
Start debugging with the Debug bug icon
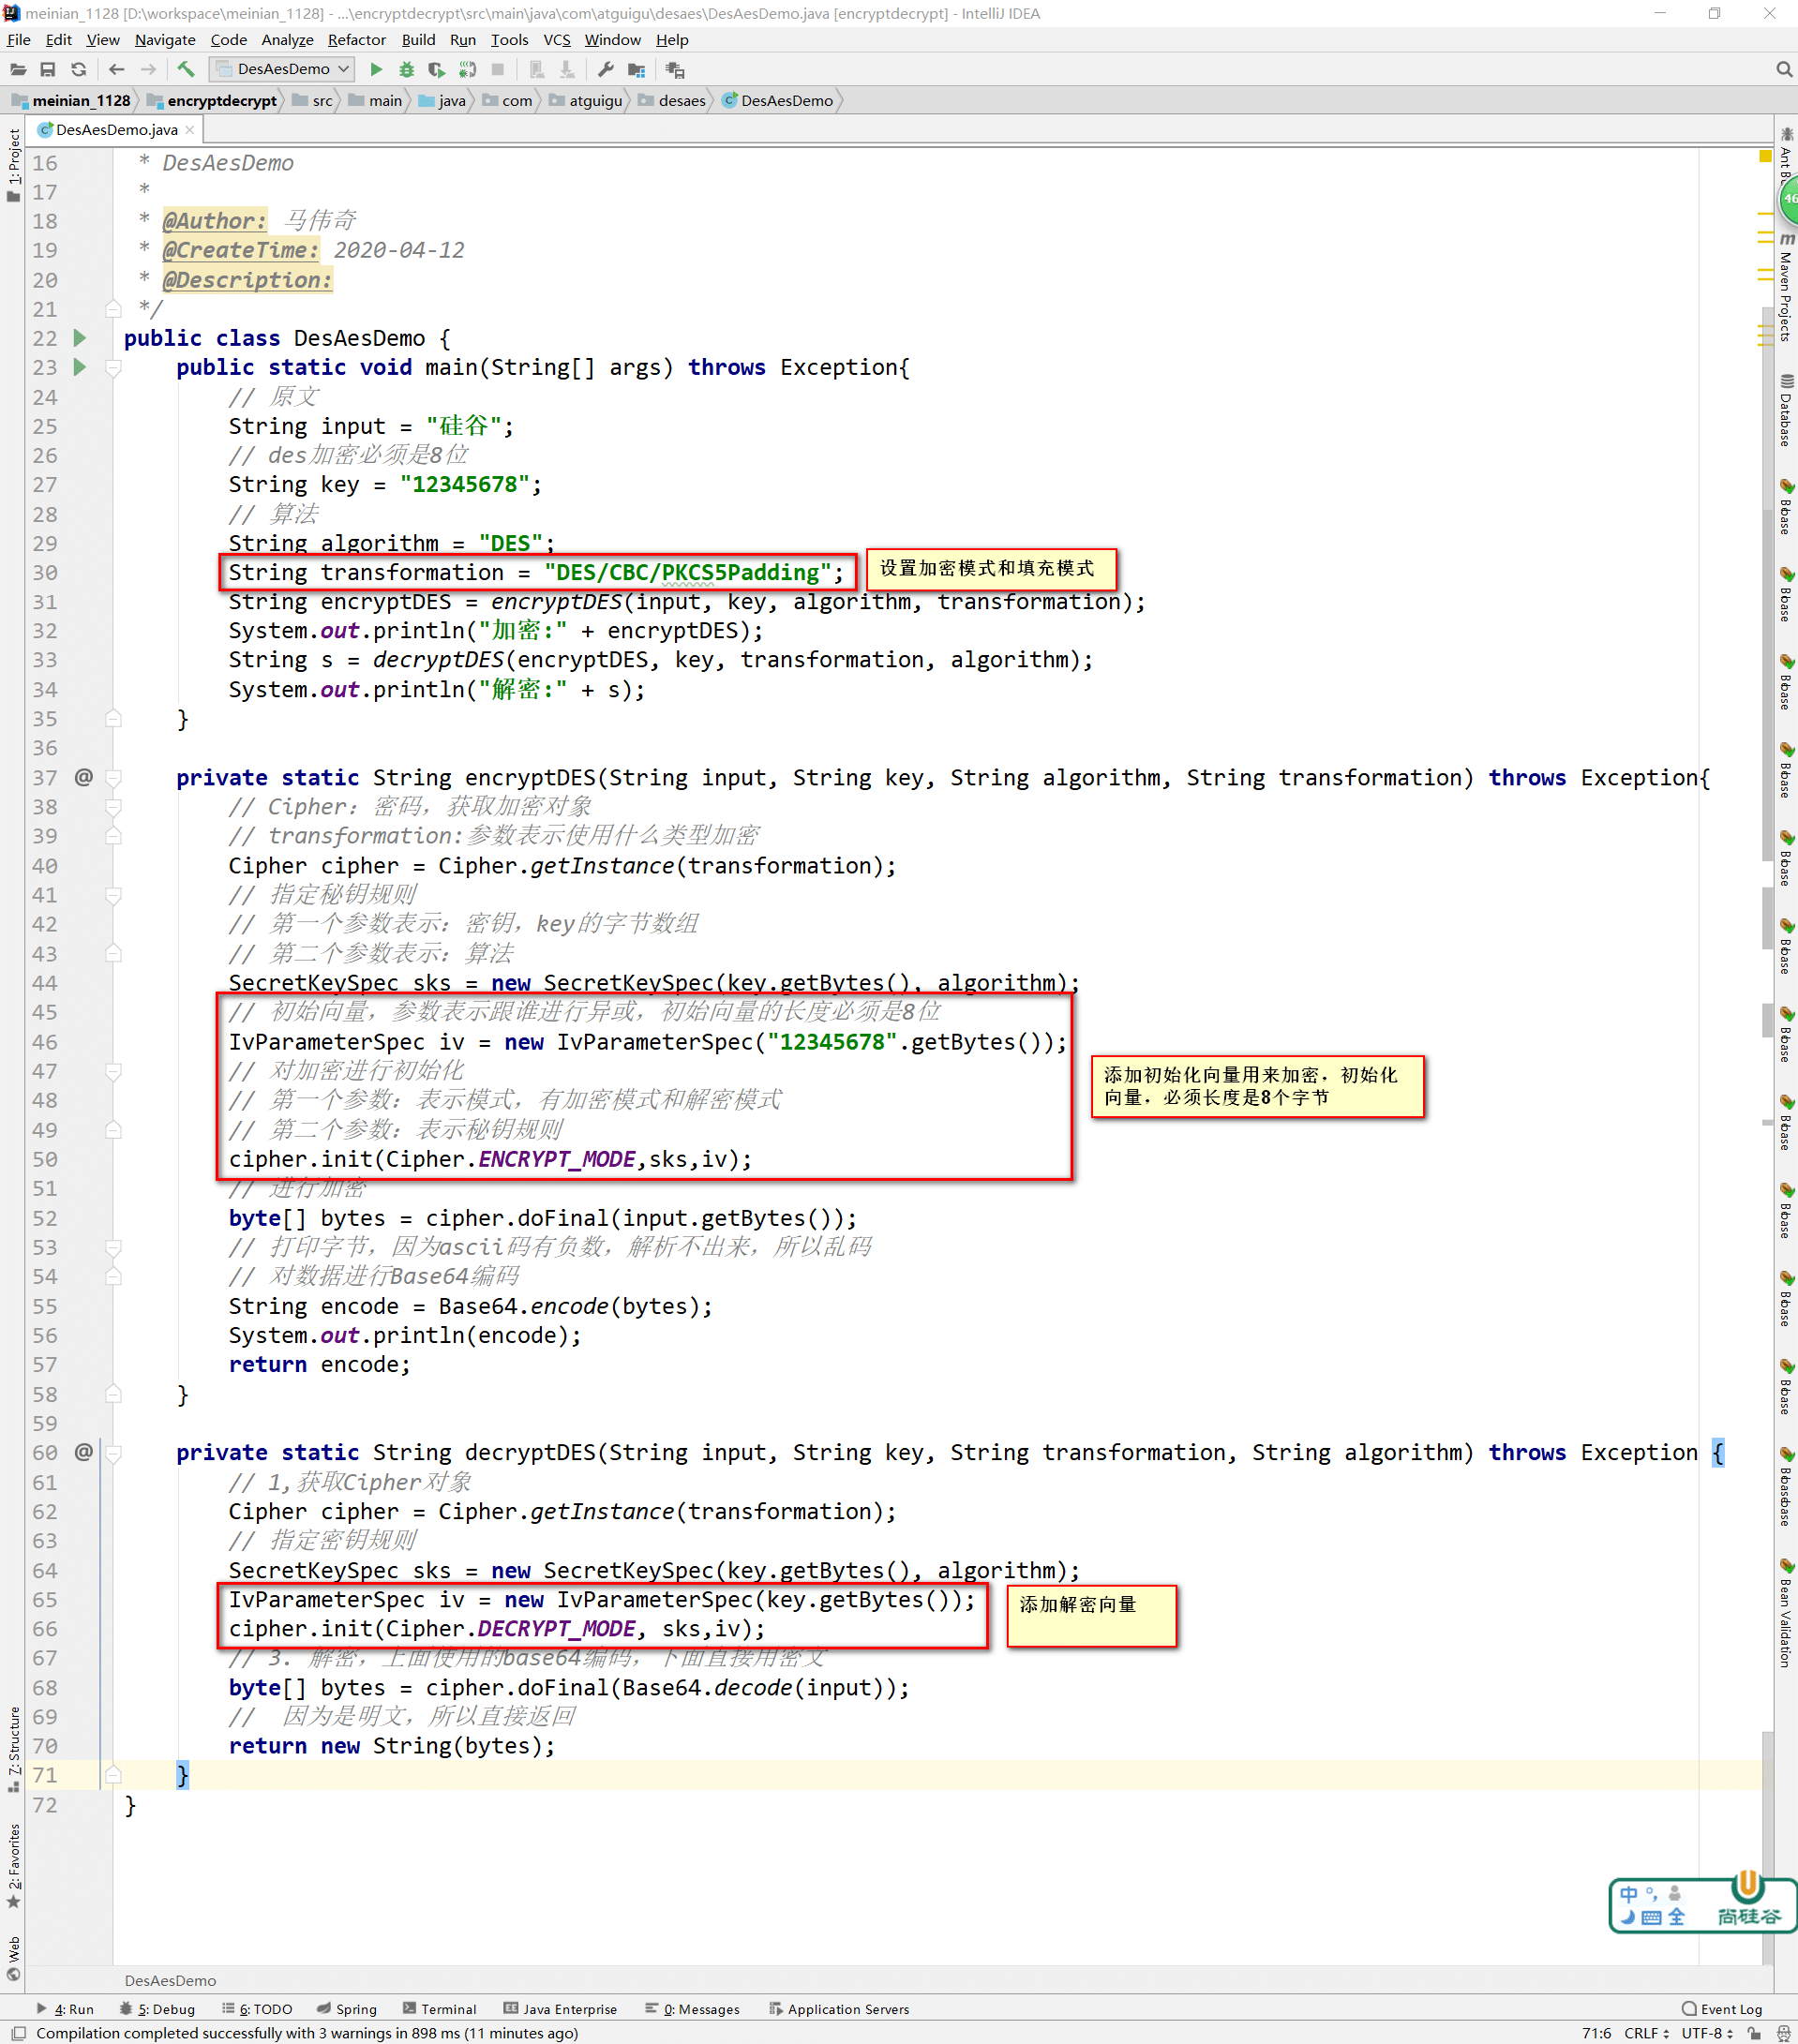click(x=406, y=69)
